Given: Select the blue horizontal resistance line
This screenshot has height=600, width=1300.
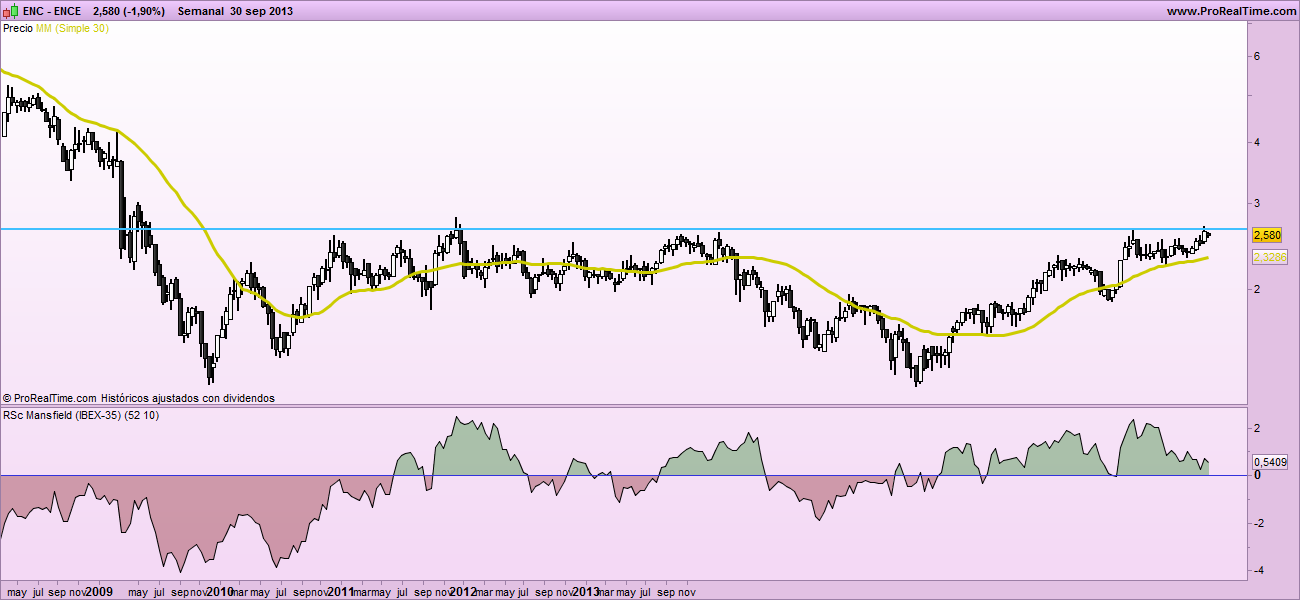Looking at the screenshot, I should (623, 229).
